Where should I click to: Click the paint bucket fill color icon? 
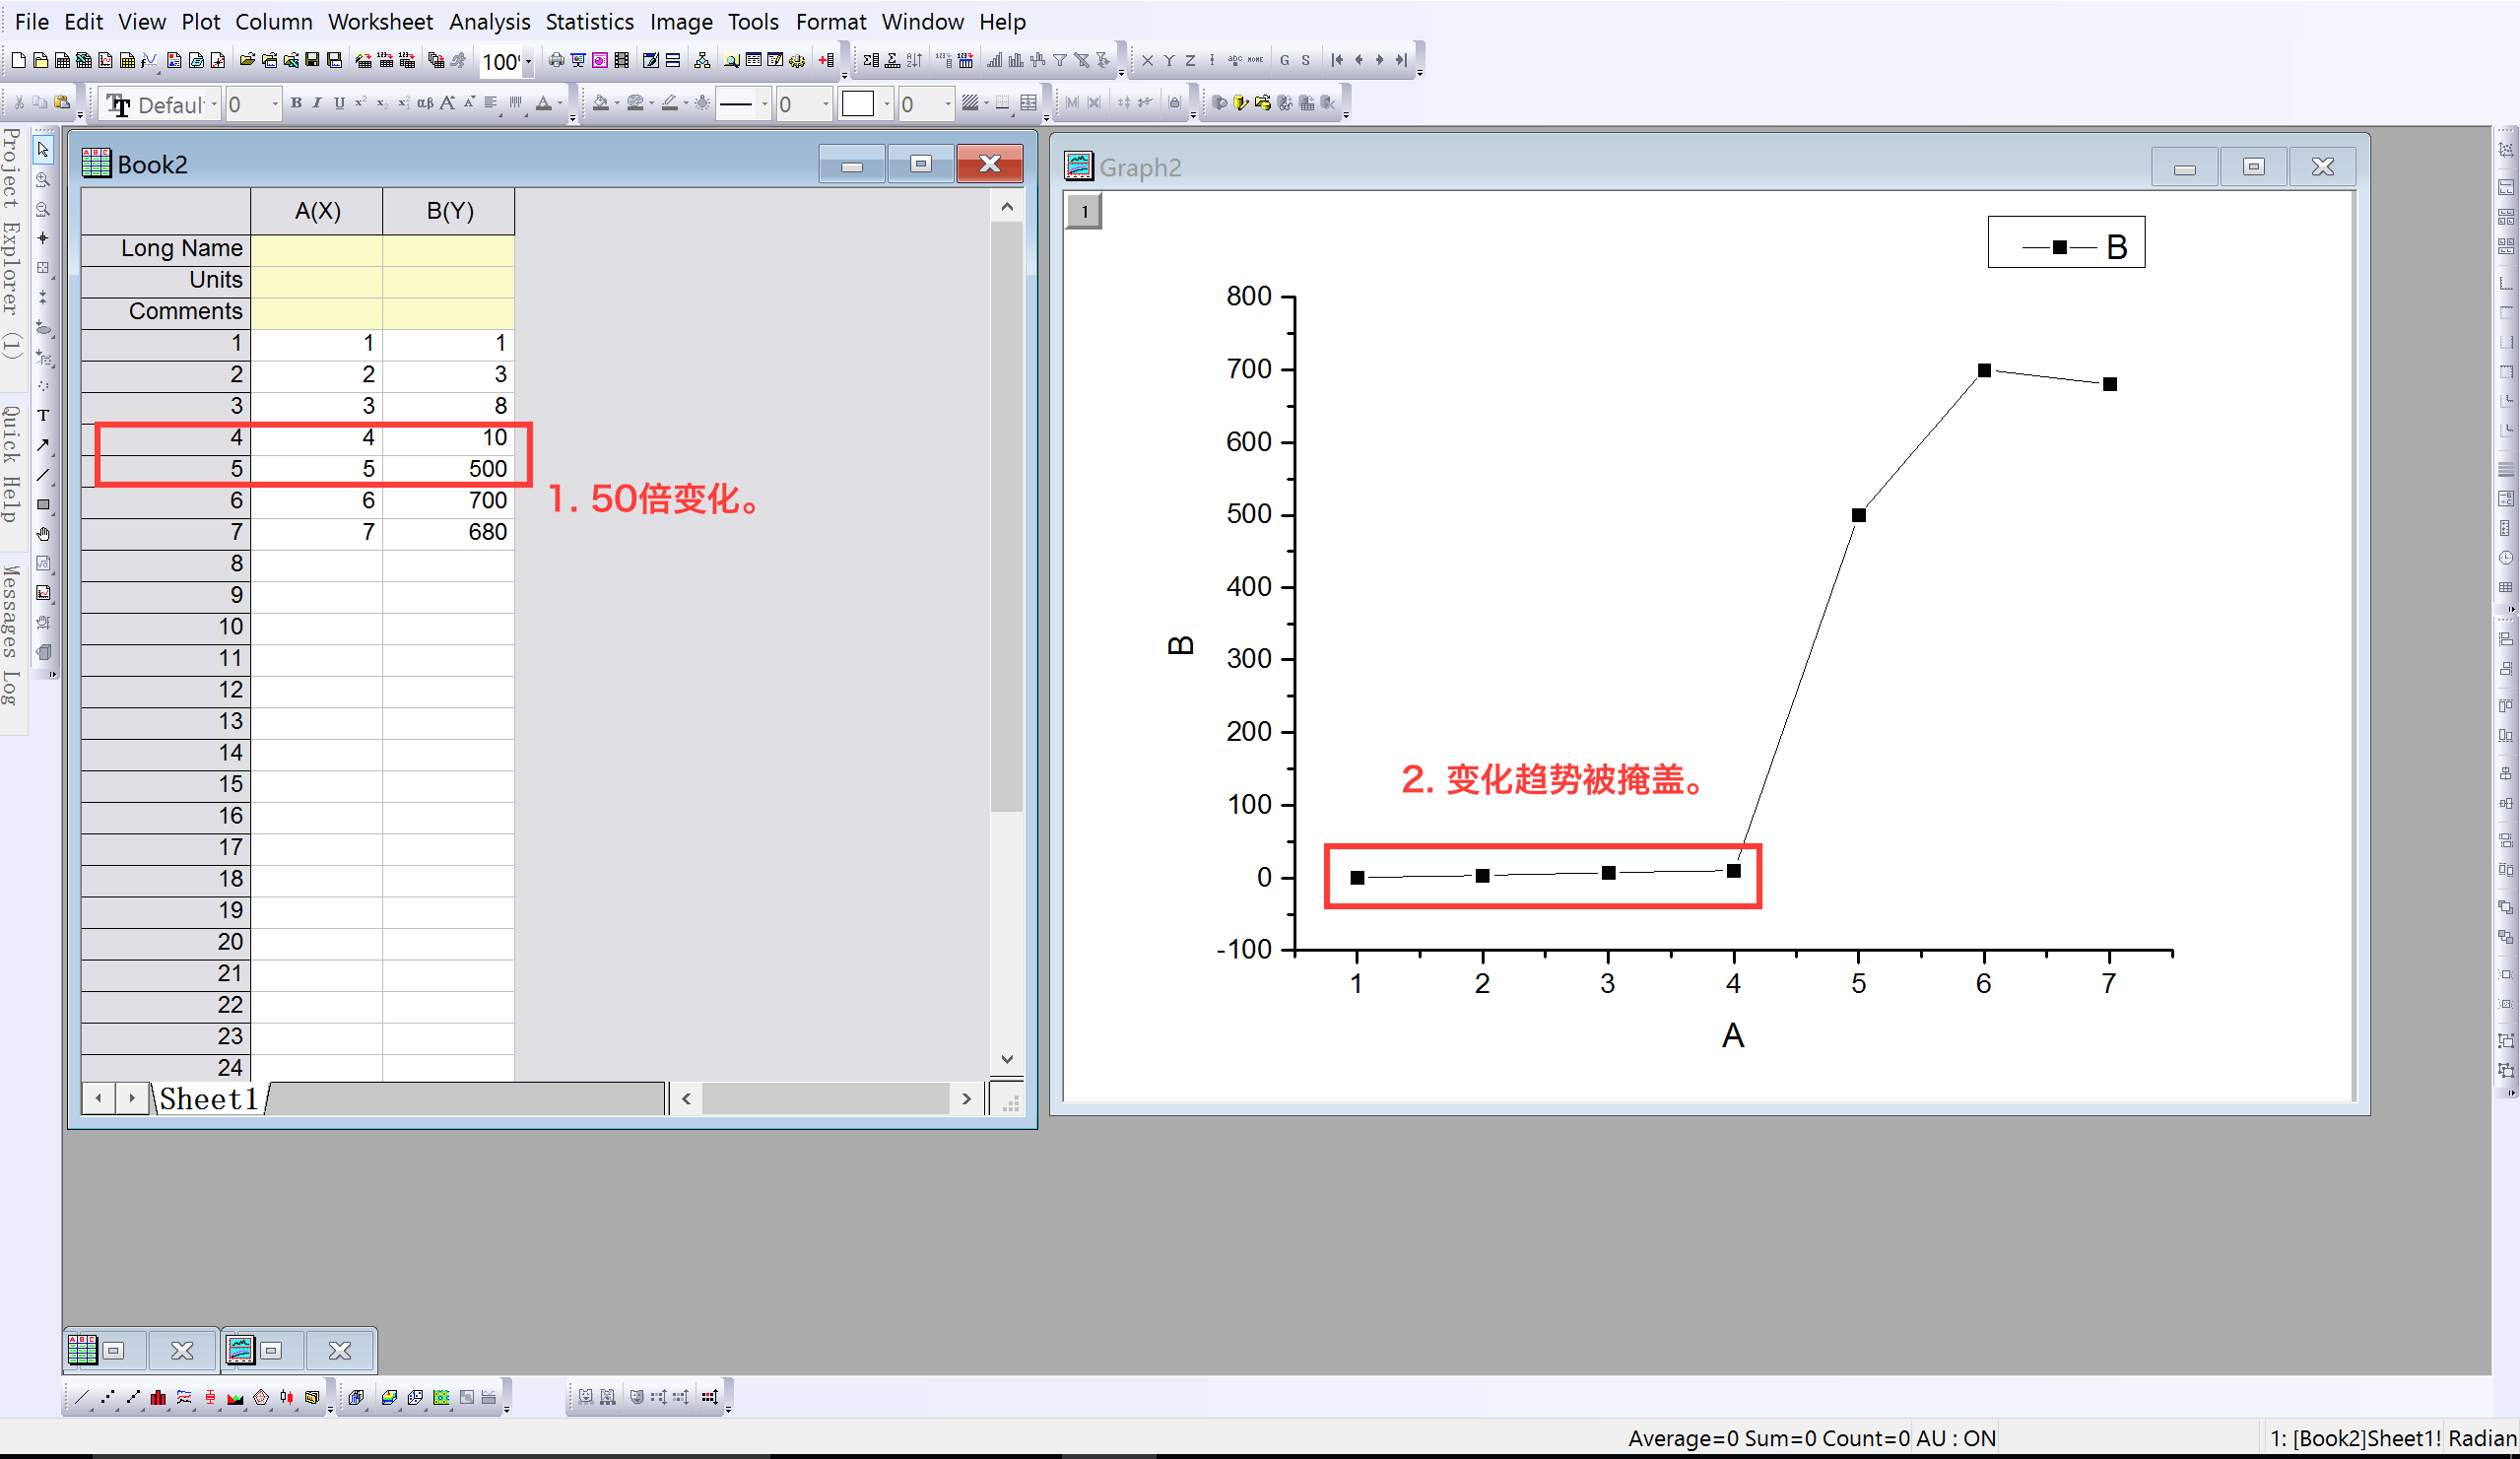pyautogui.click(x=600, y=103)
